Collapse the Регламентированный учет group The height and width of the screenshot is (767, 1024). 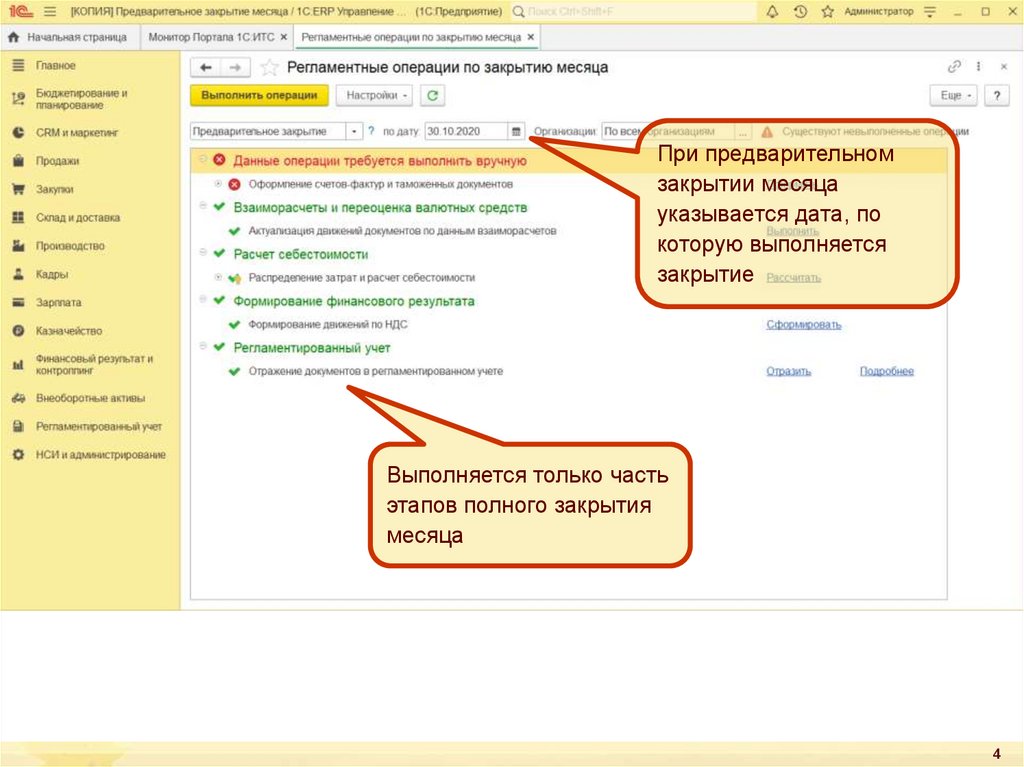tap(204, 347)
